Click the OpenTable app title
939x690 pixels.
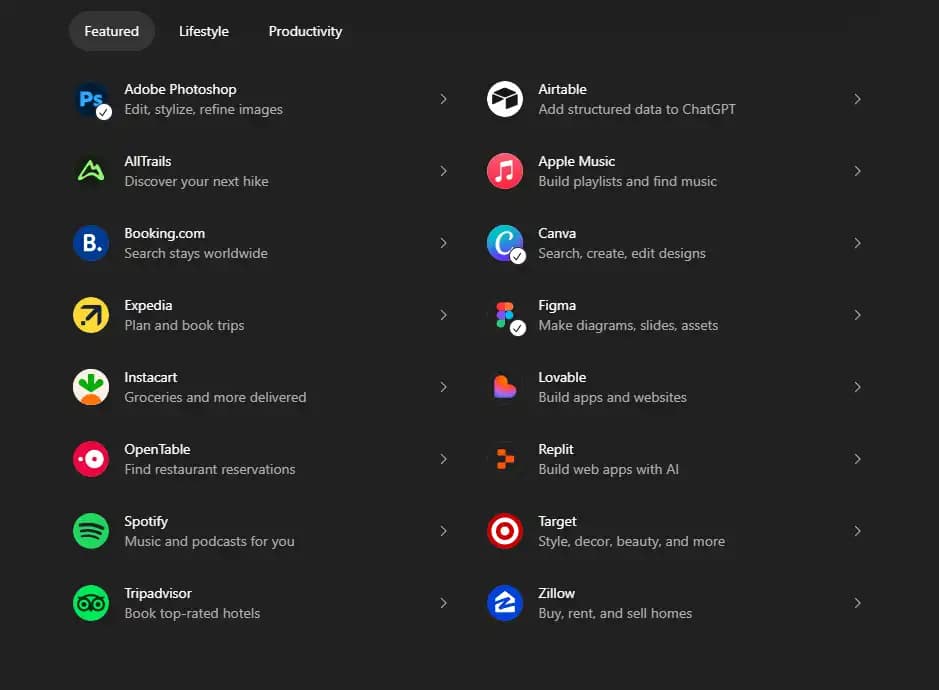click(157, 449)
